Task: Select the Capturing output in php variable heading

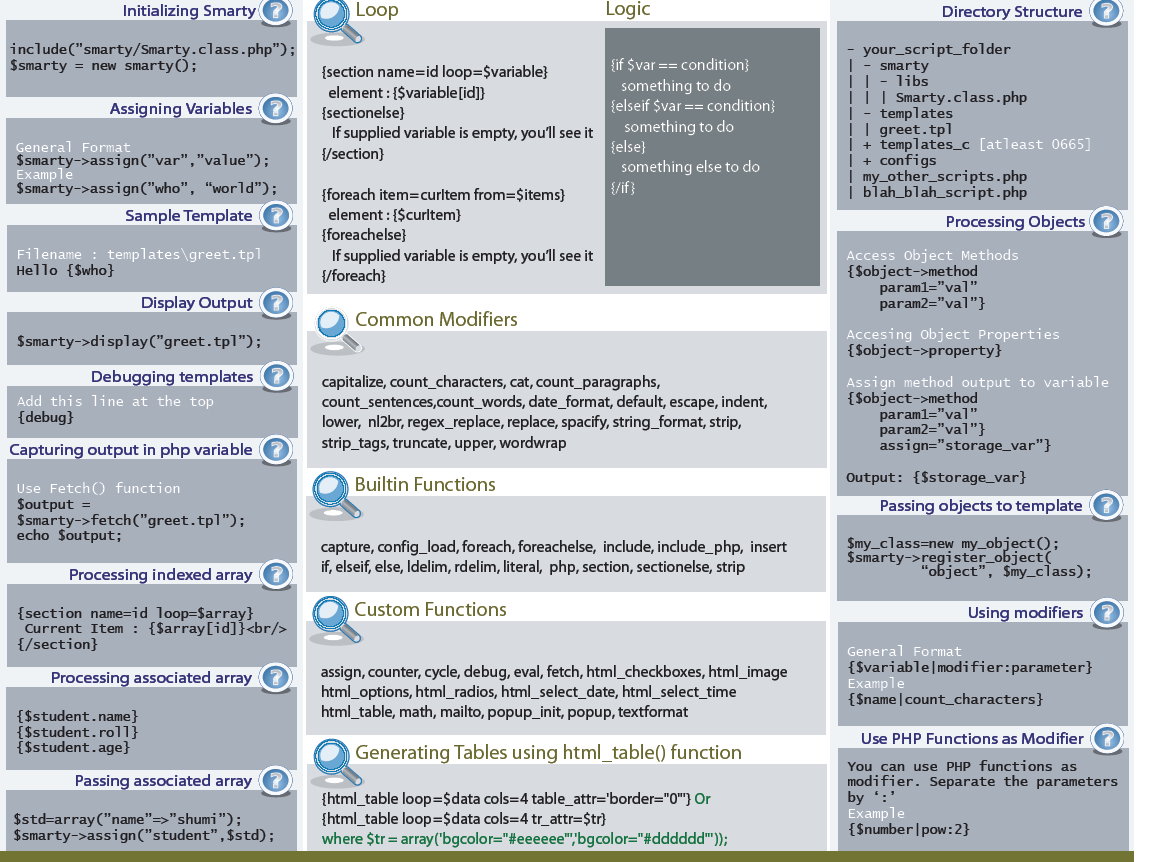Action: [131, 450]
